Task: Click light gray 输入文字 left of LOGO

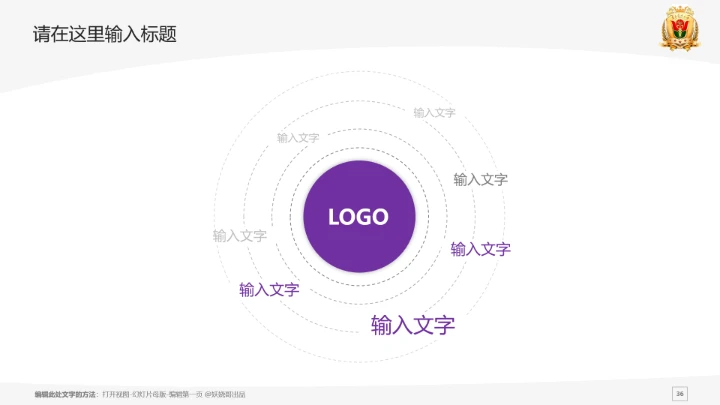Action: point(240,236)
